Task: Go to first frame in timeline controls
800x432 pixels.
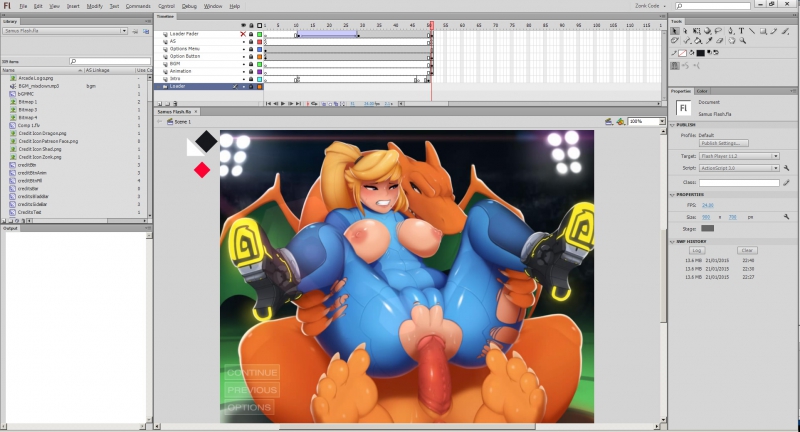Action: [x=268, y=104]
